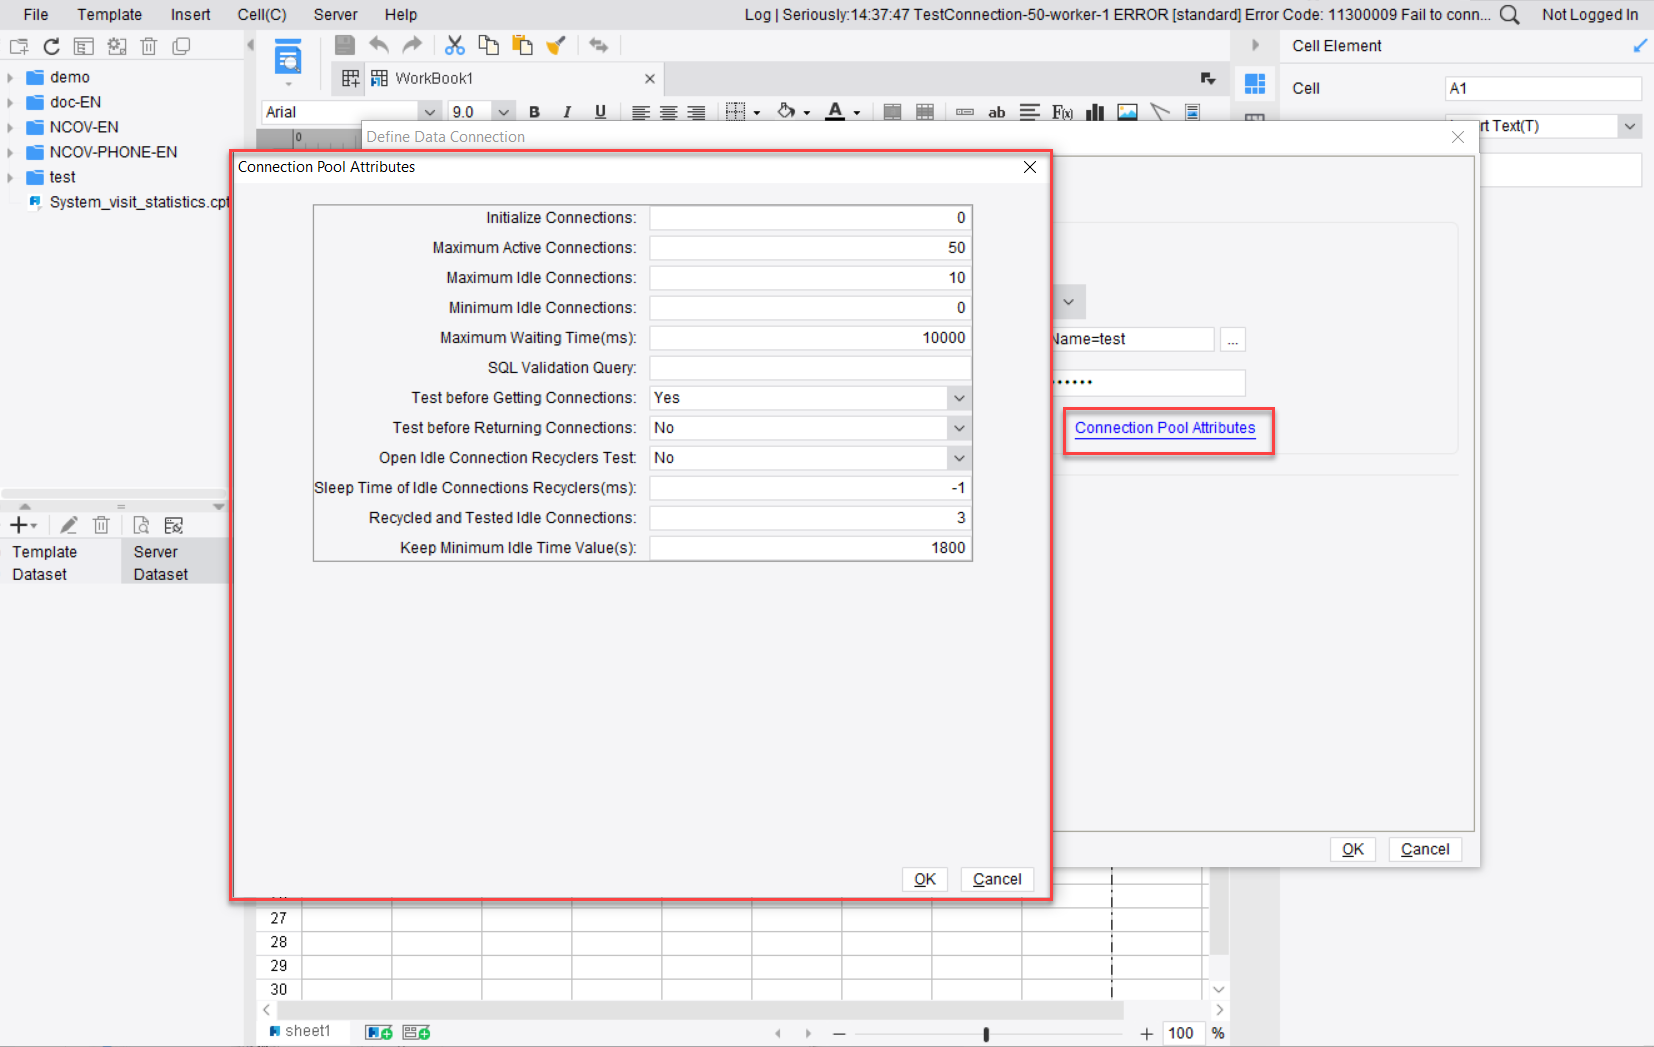
Task: Toggle underline text formatting
Action: click(599, 112)
